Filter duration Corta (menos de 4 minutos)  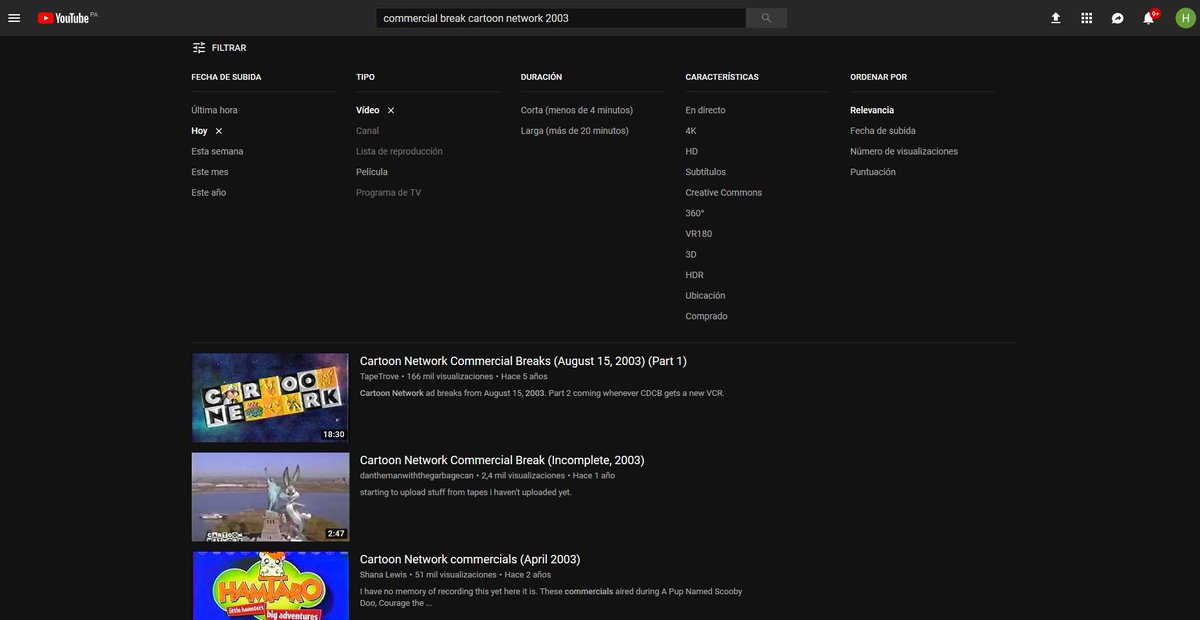(x=577, y=110)
